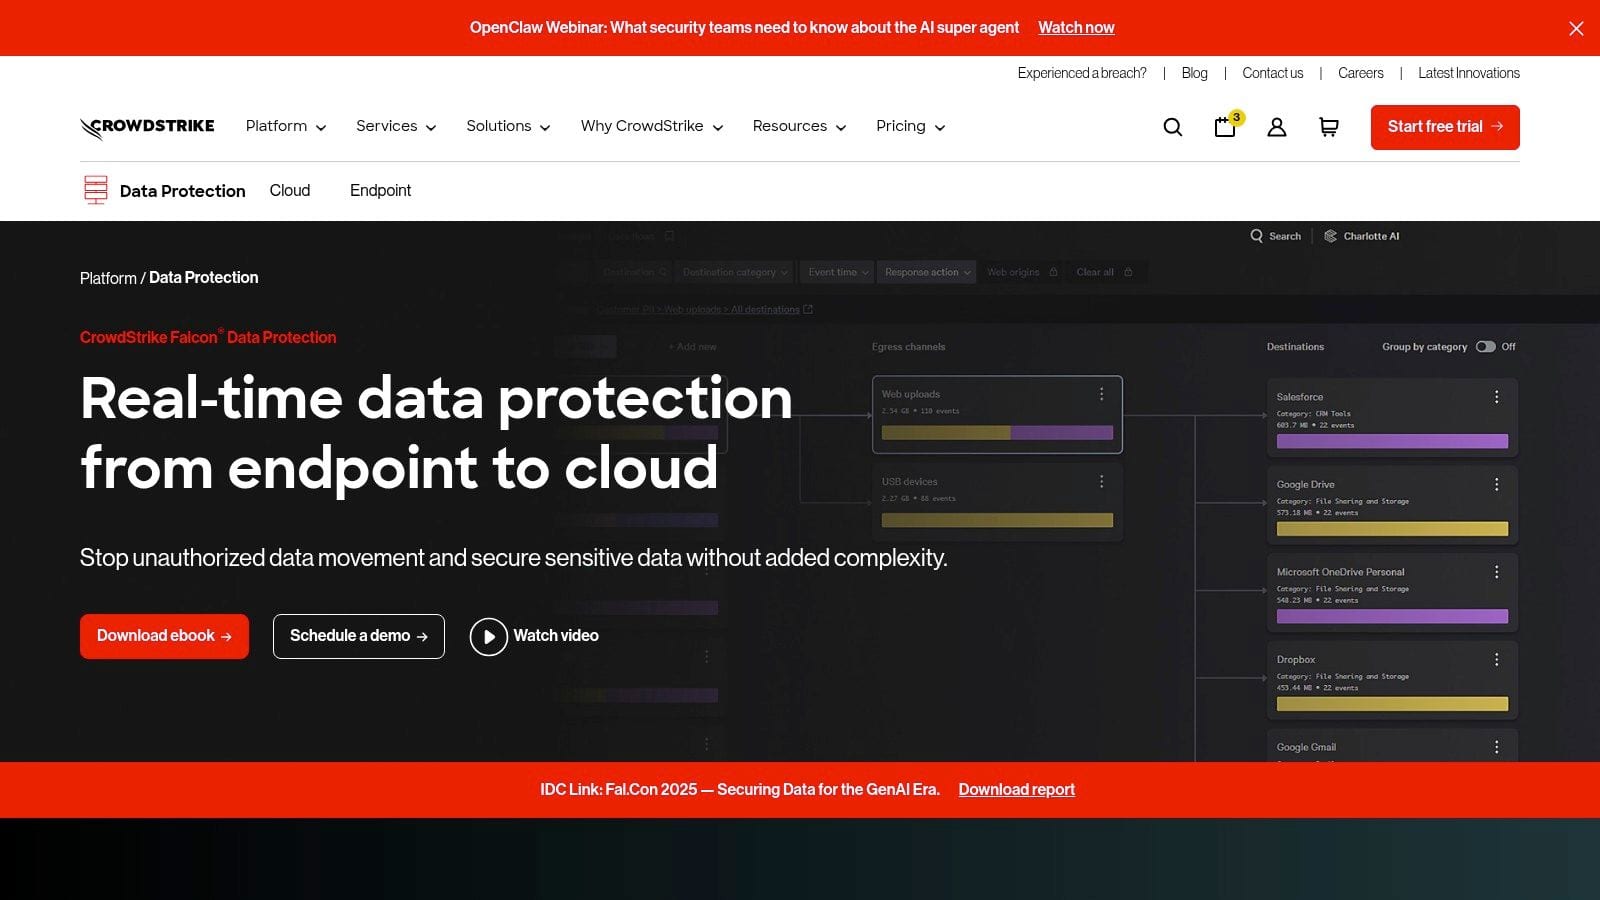The width and height of the screenshot is (1600, 900).
Task: Open Microsoft OneDrive Personal card options menu
Action: [1497, 572]
